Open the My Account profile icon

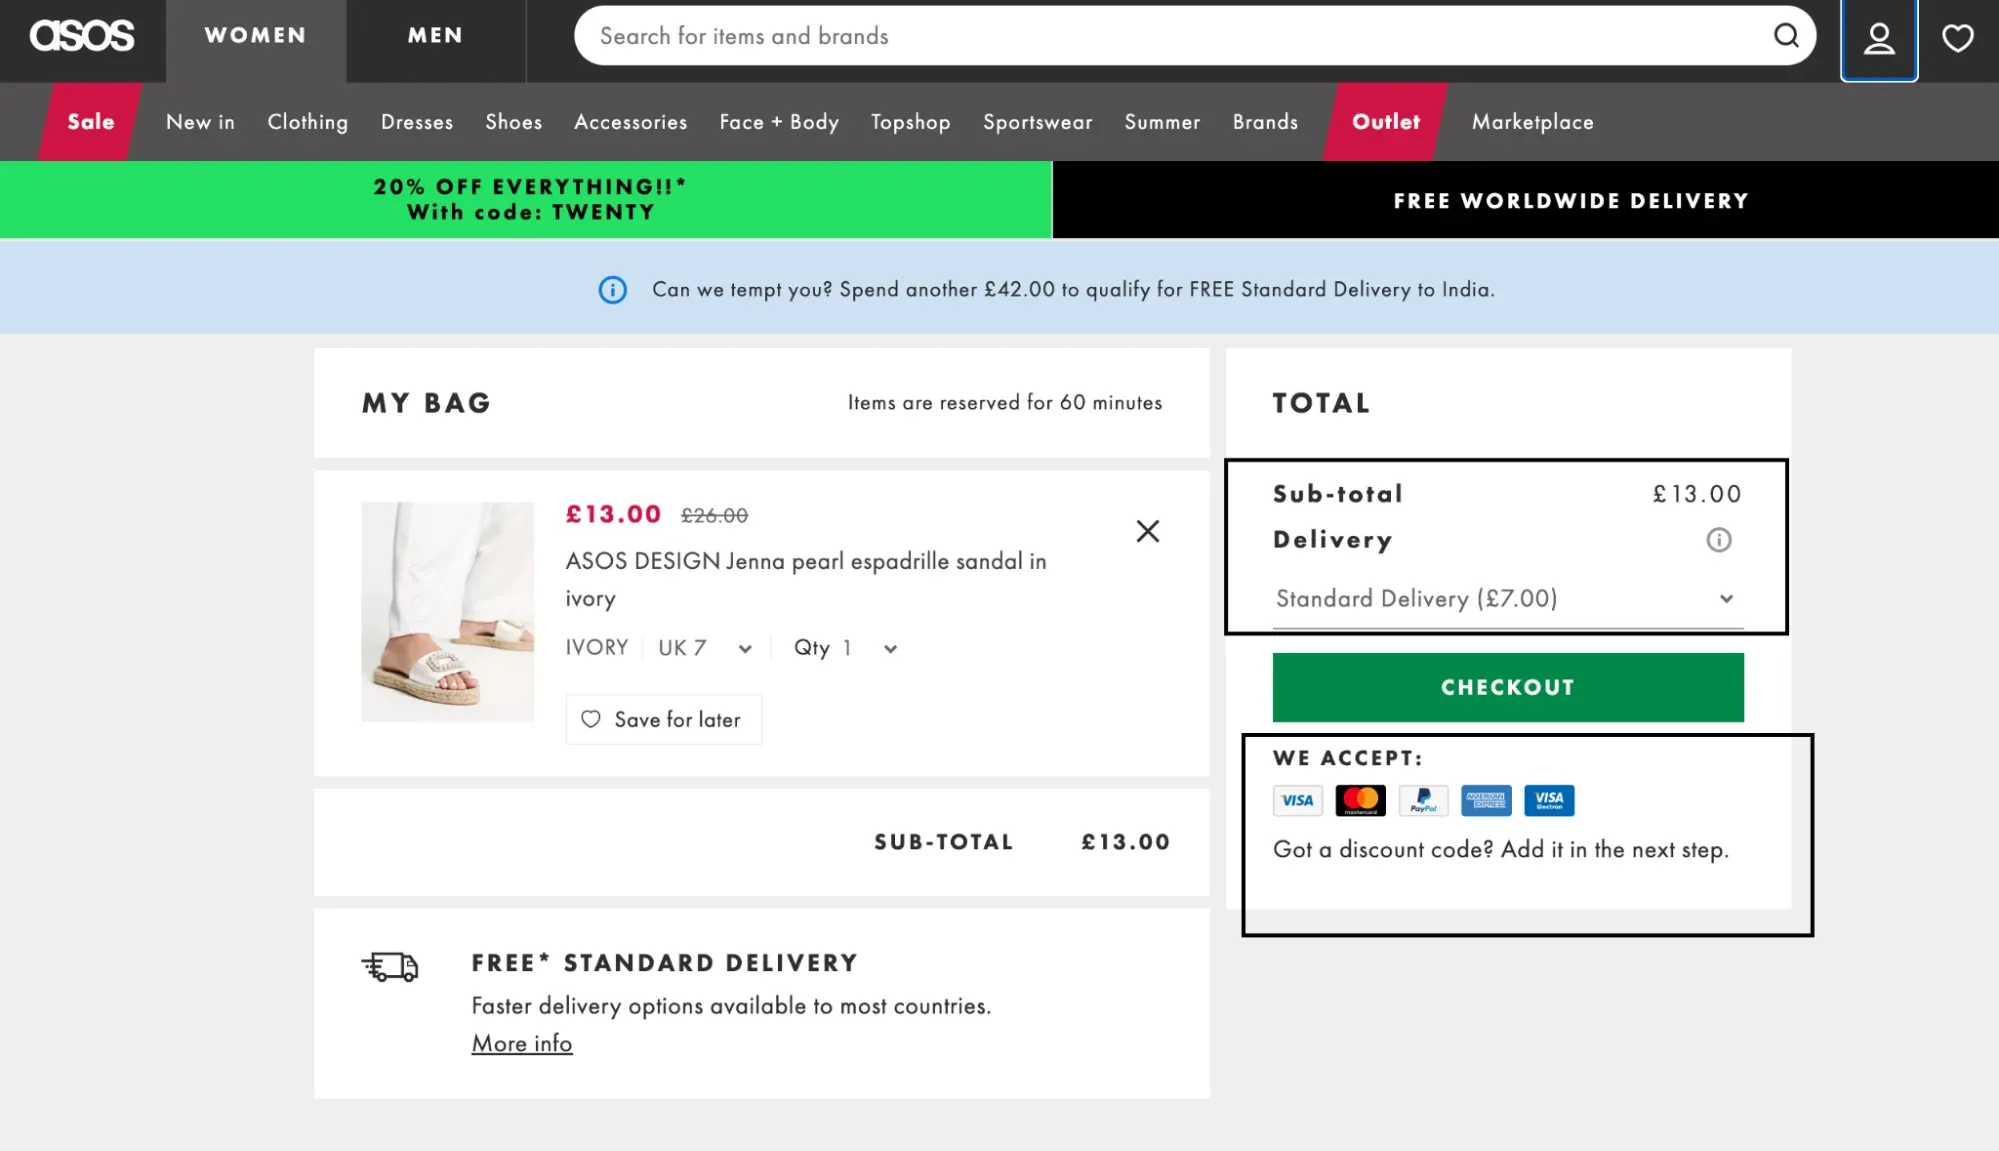(1879, 39)
